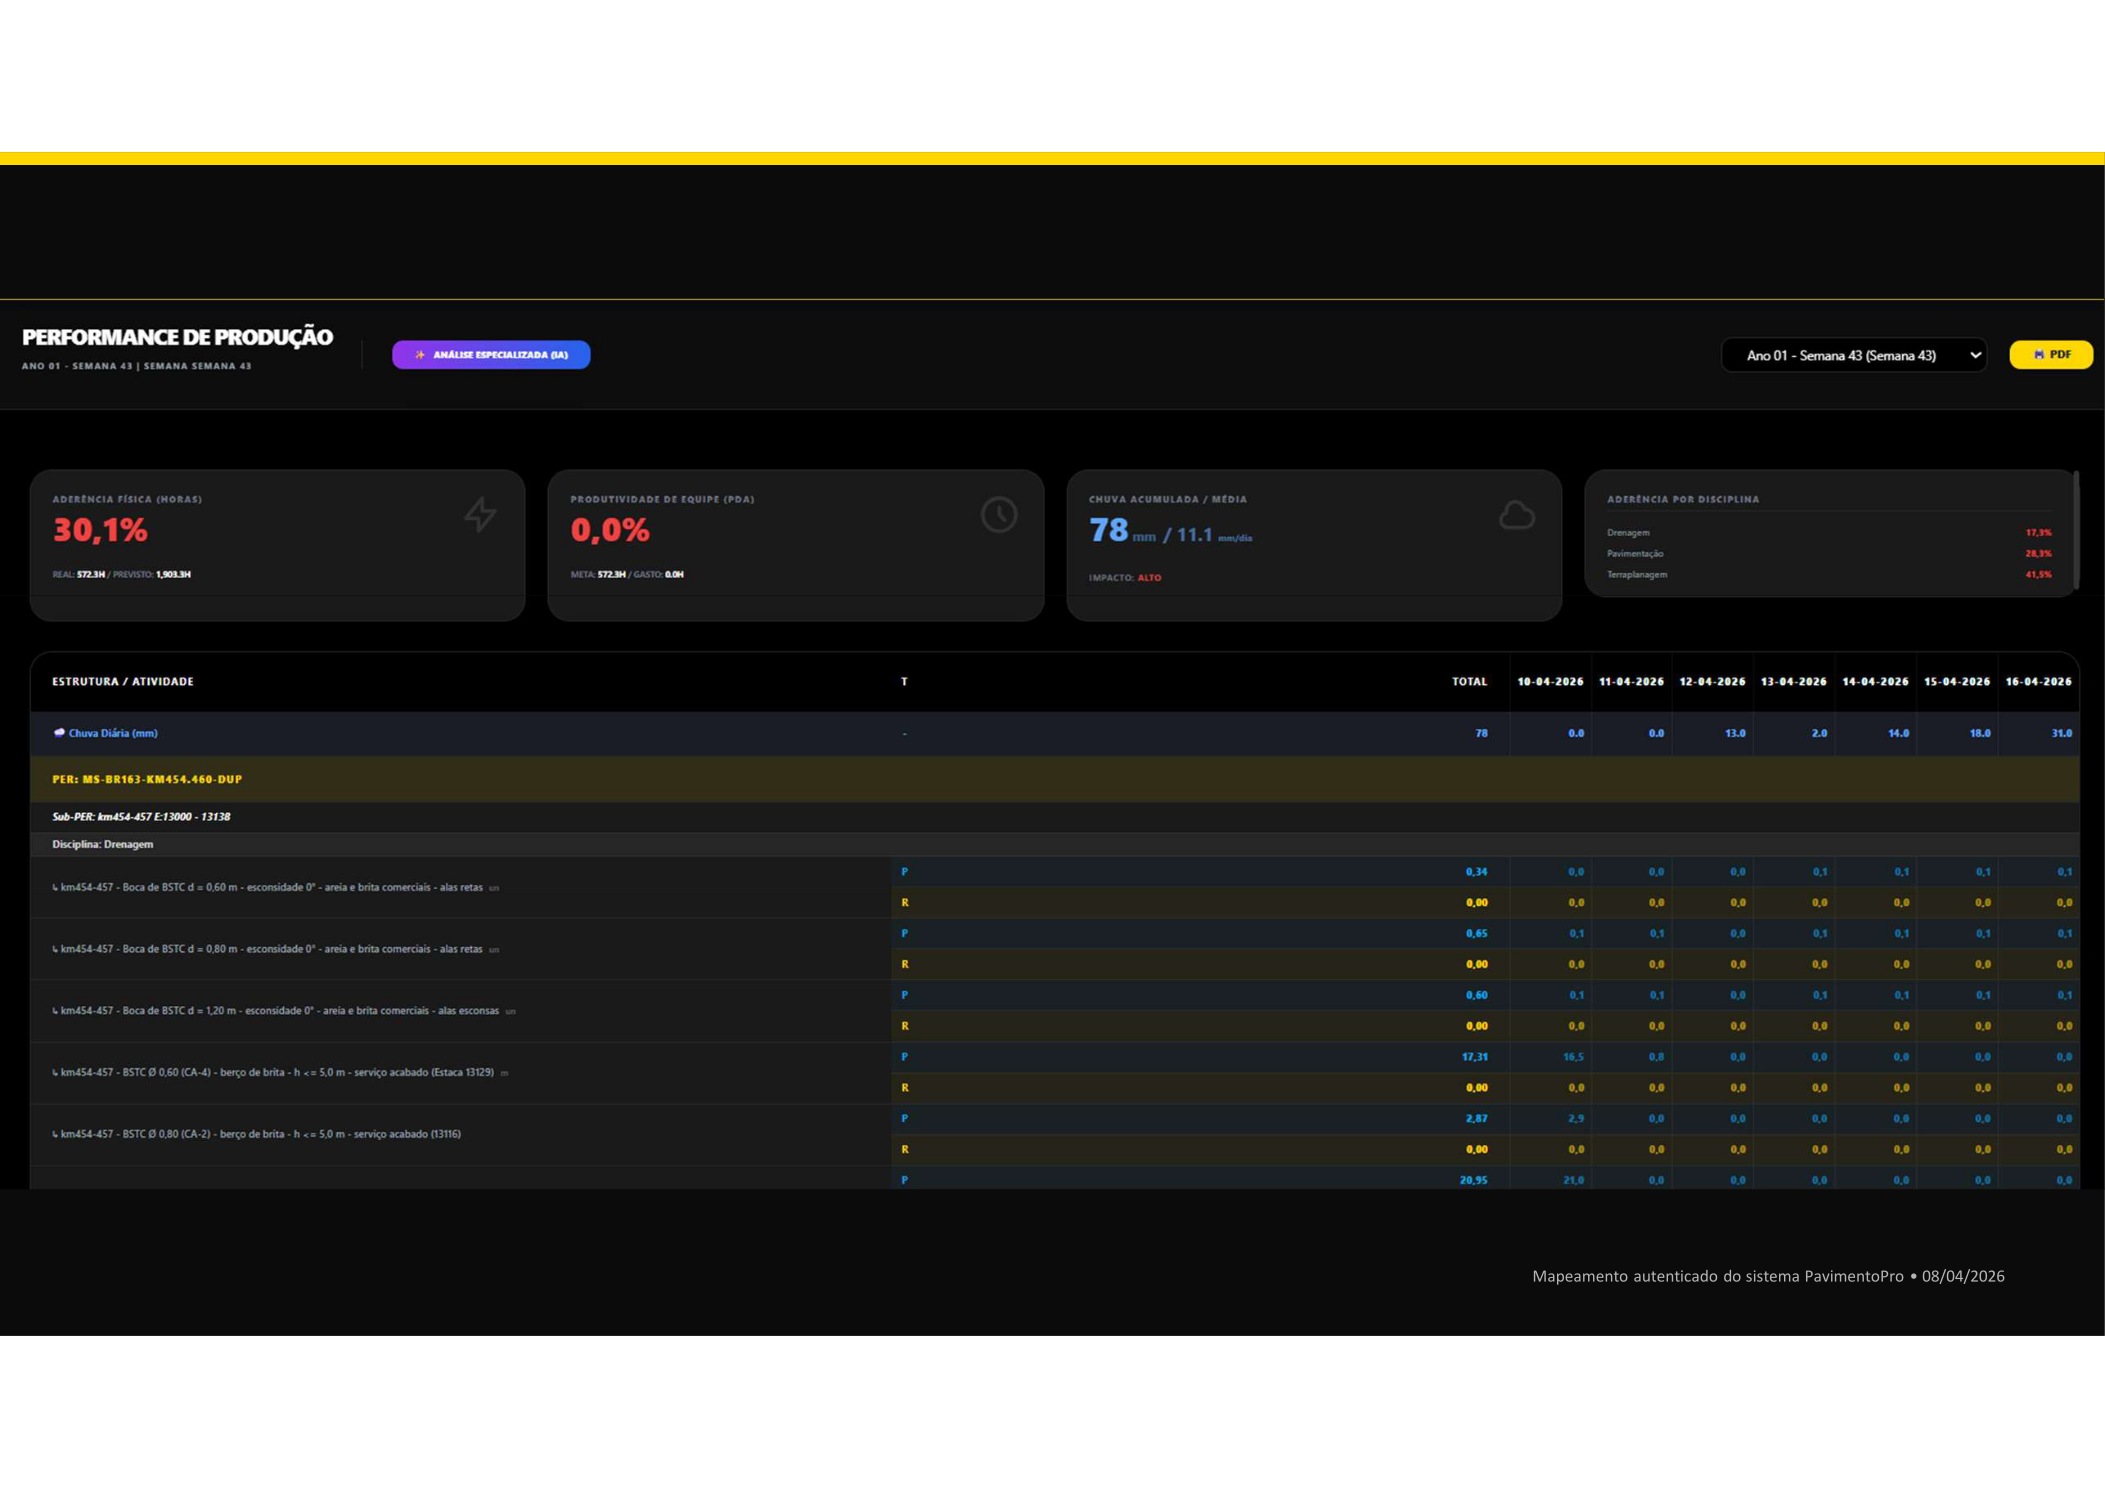
Task: Launch Análise Especializada (IA)
Action: click(491, 355)
